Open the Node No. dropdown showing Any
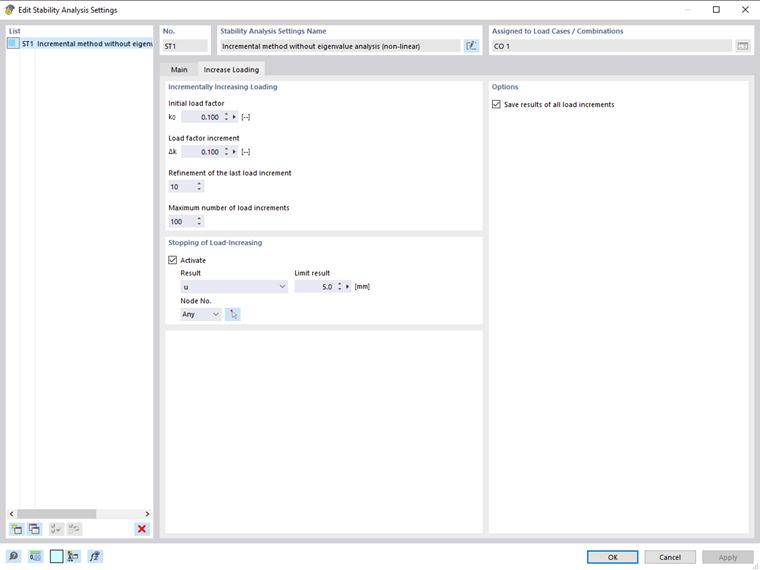Viewport: 760px width, 570px height. click(x=201, y=315)
